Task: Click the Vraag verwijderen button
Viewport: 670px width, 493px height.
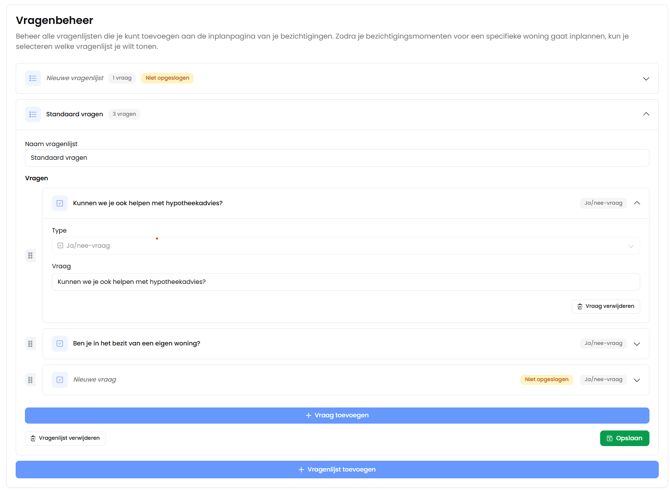Action: coord(606,306)
